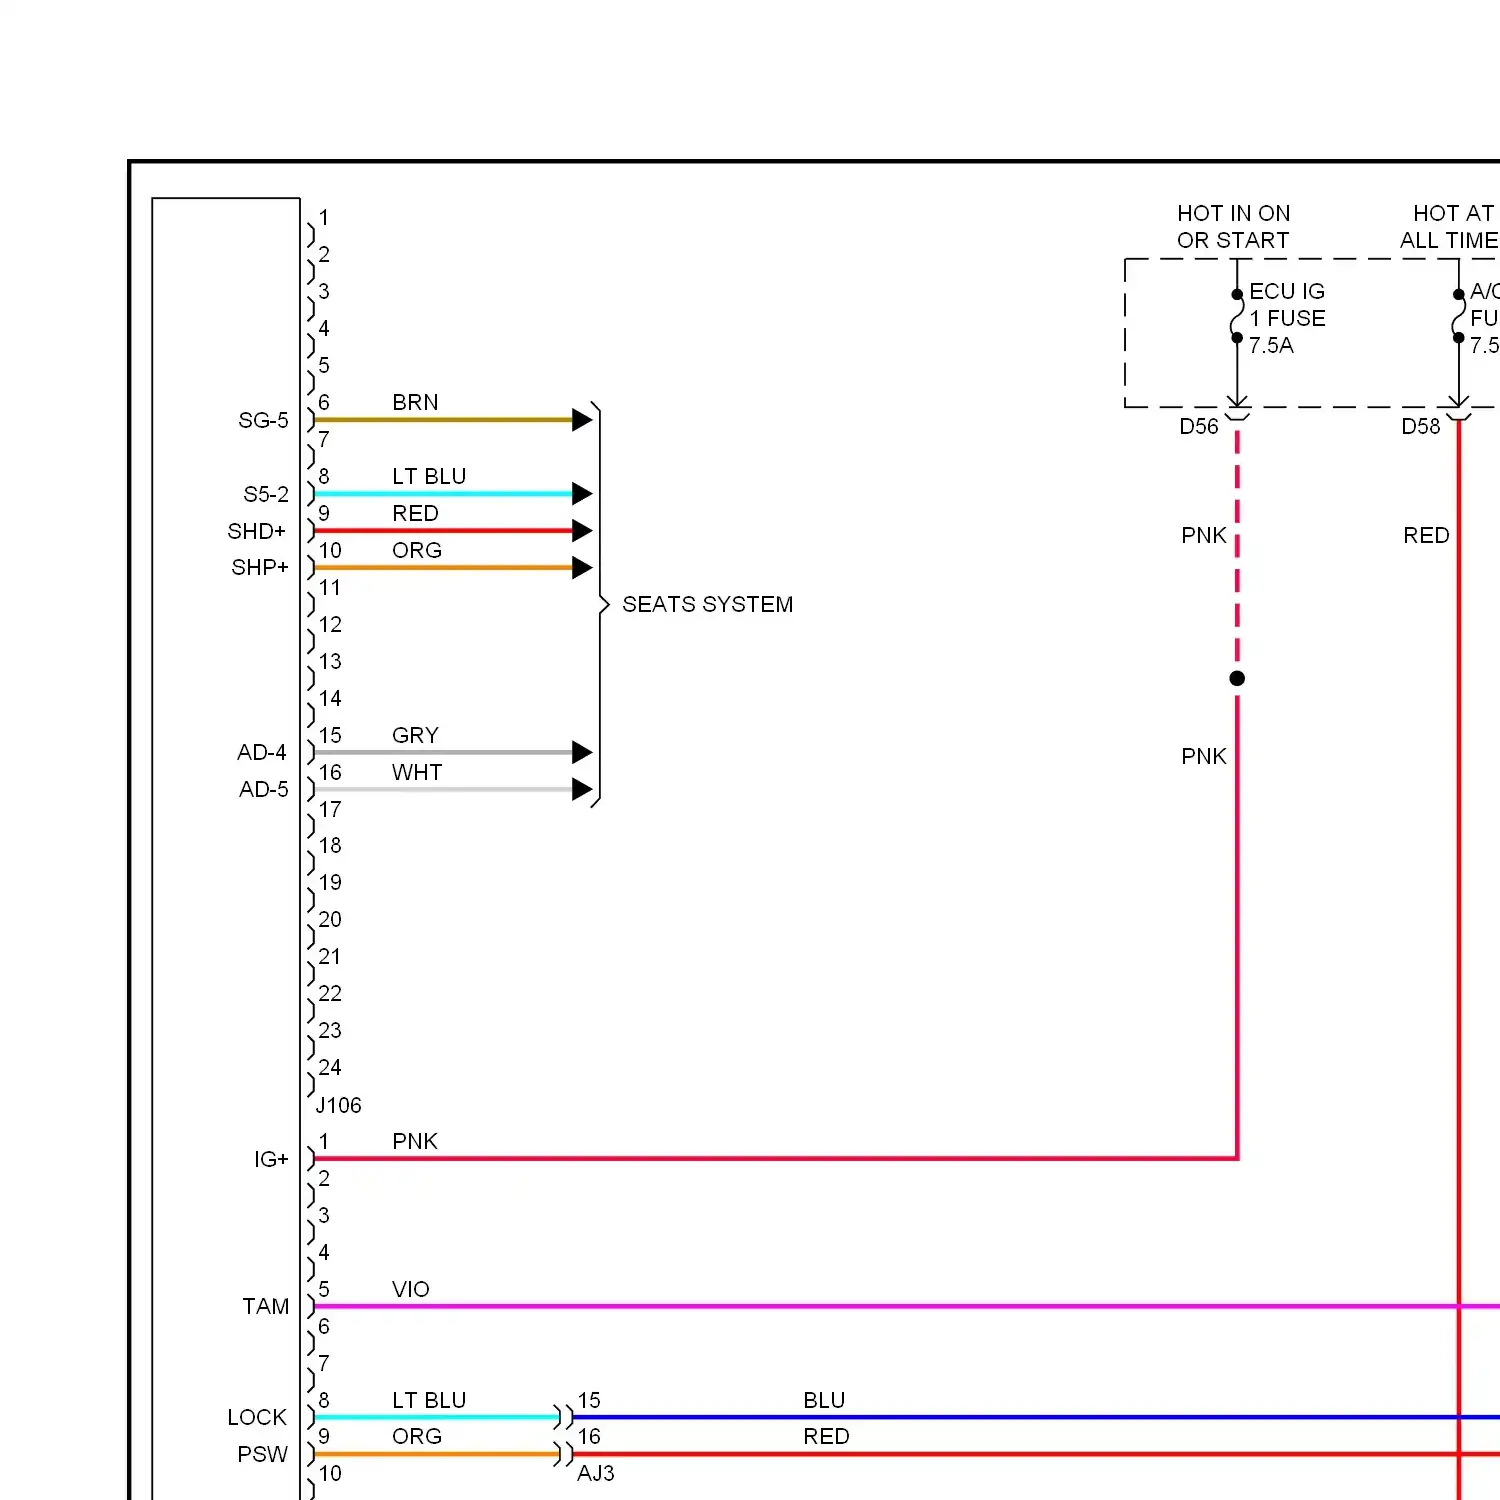Click the D56 connector label
Viewport: 1500px width, 1500px height.
tap(1199, 426)
